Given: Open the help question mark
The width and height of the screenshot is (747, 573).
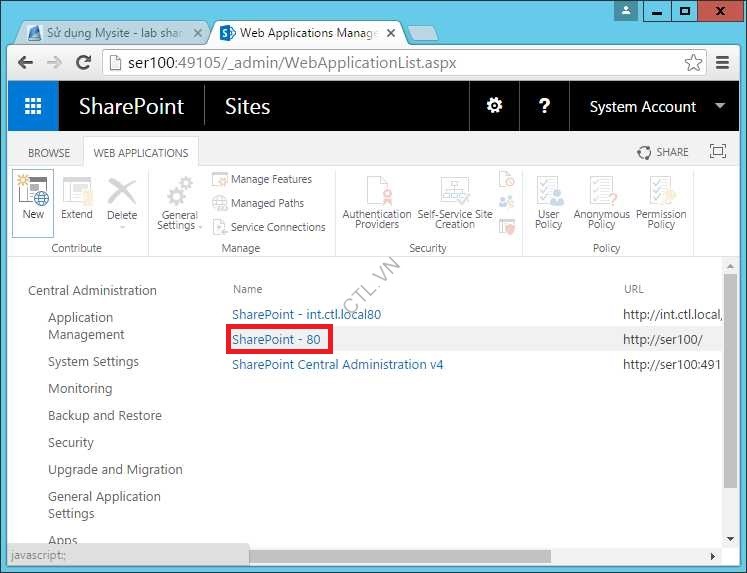Looking at the screenshot, I should [x=544, y=106].
